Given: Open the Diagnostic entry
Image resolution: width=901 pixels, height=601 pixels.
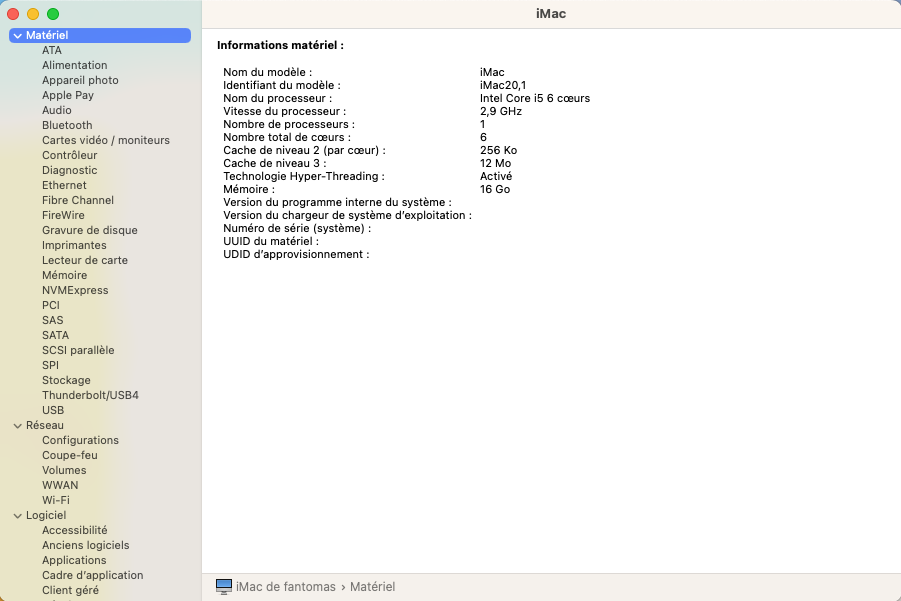Looking at the screenshot, I should pos(70,170).
